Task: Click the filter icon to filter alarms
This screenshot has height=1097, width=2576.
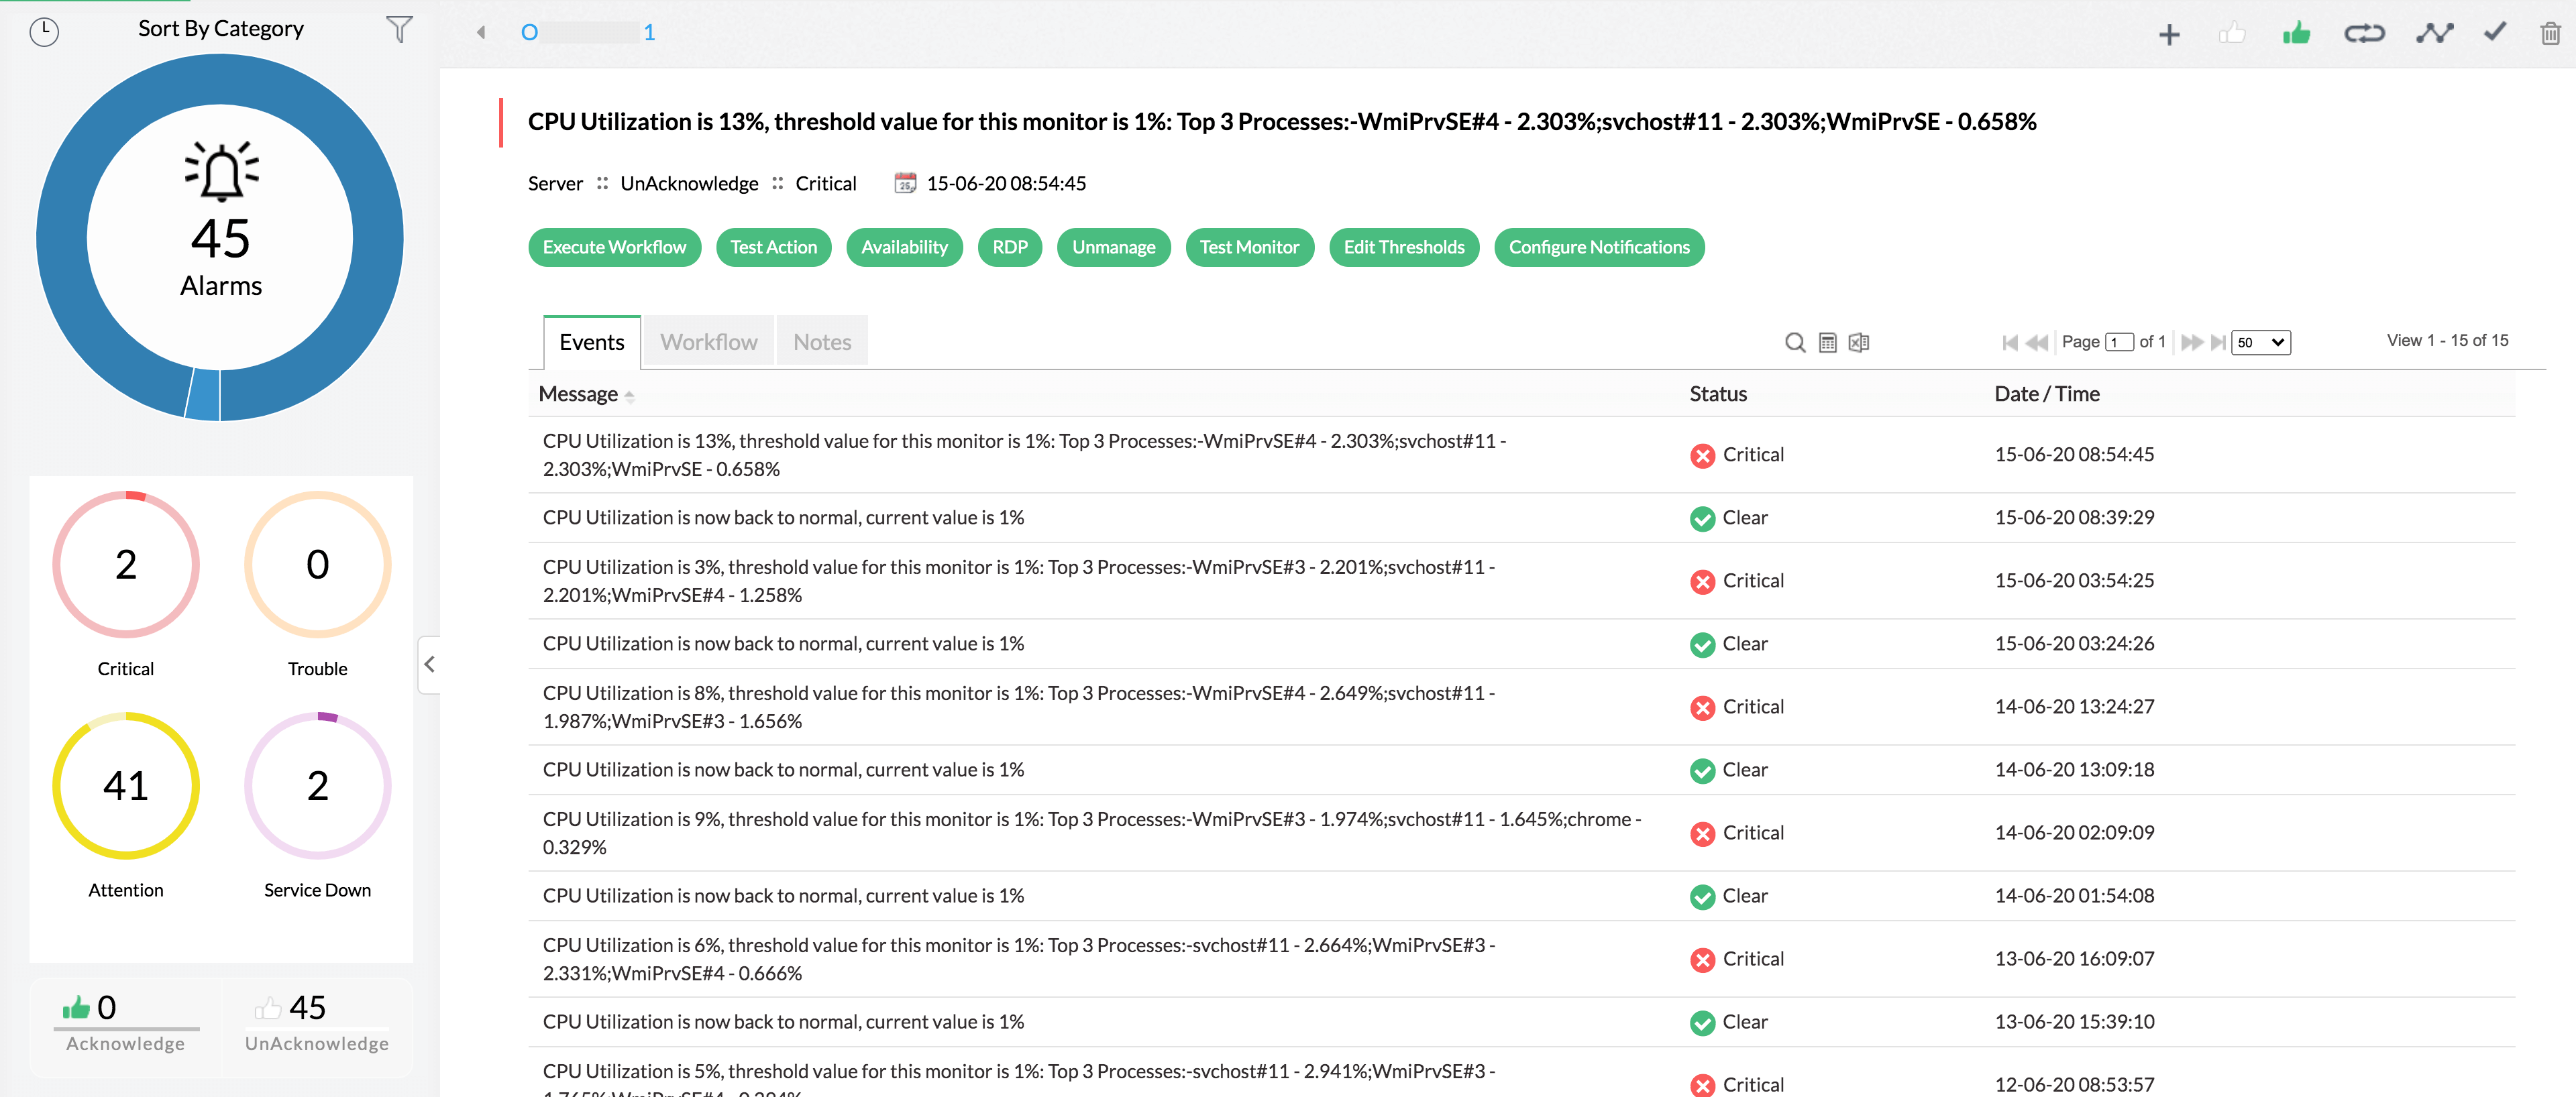Action: (x=401, y=28)
